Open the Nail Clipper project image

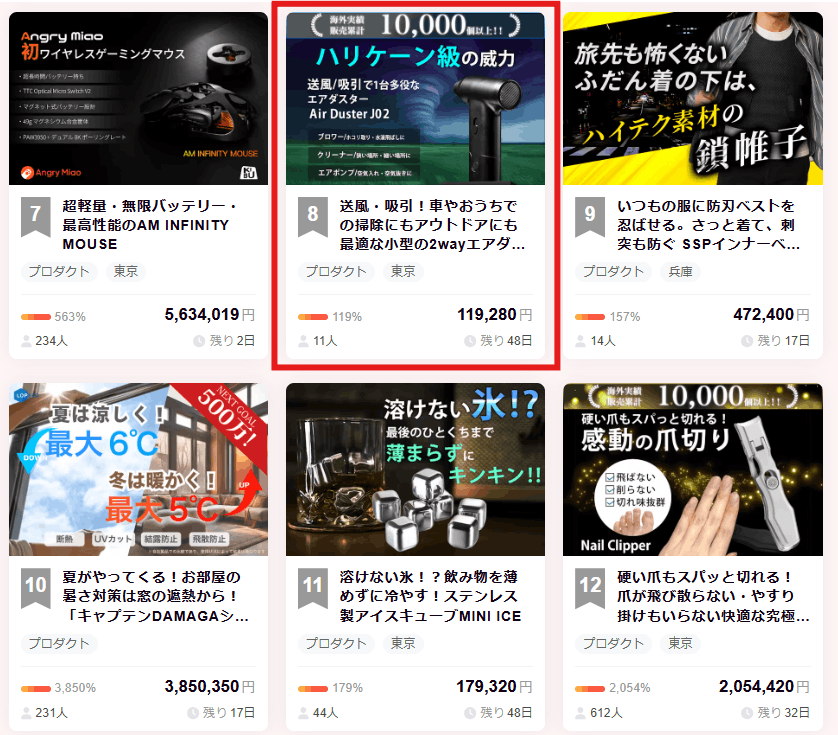pos(692,469)
